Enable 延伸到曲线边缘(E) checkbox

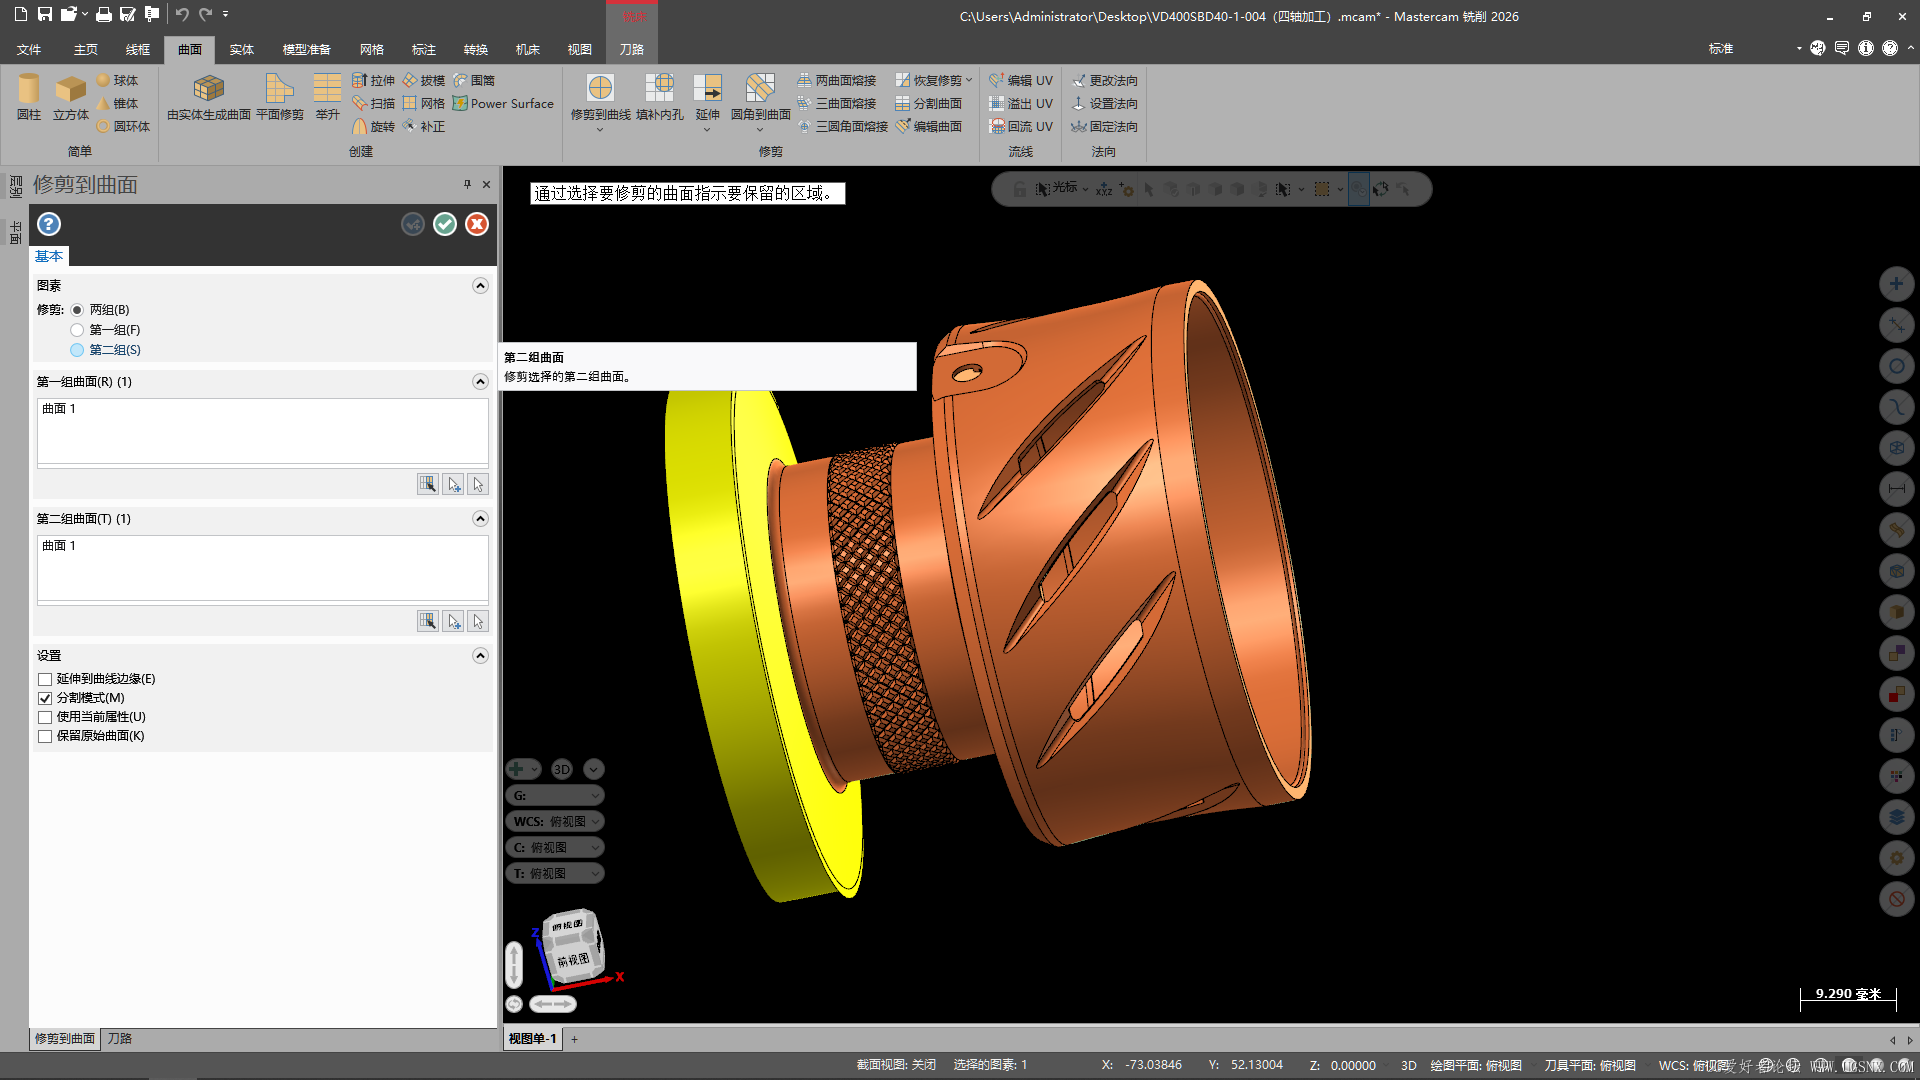coord(45,679)
